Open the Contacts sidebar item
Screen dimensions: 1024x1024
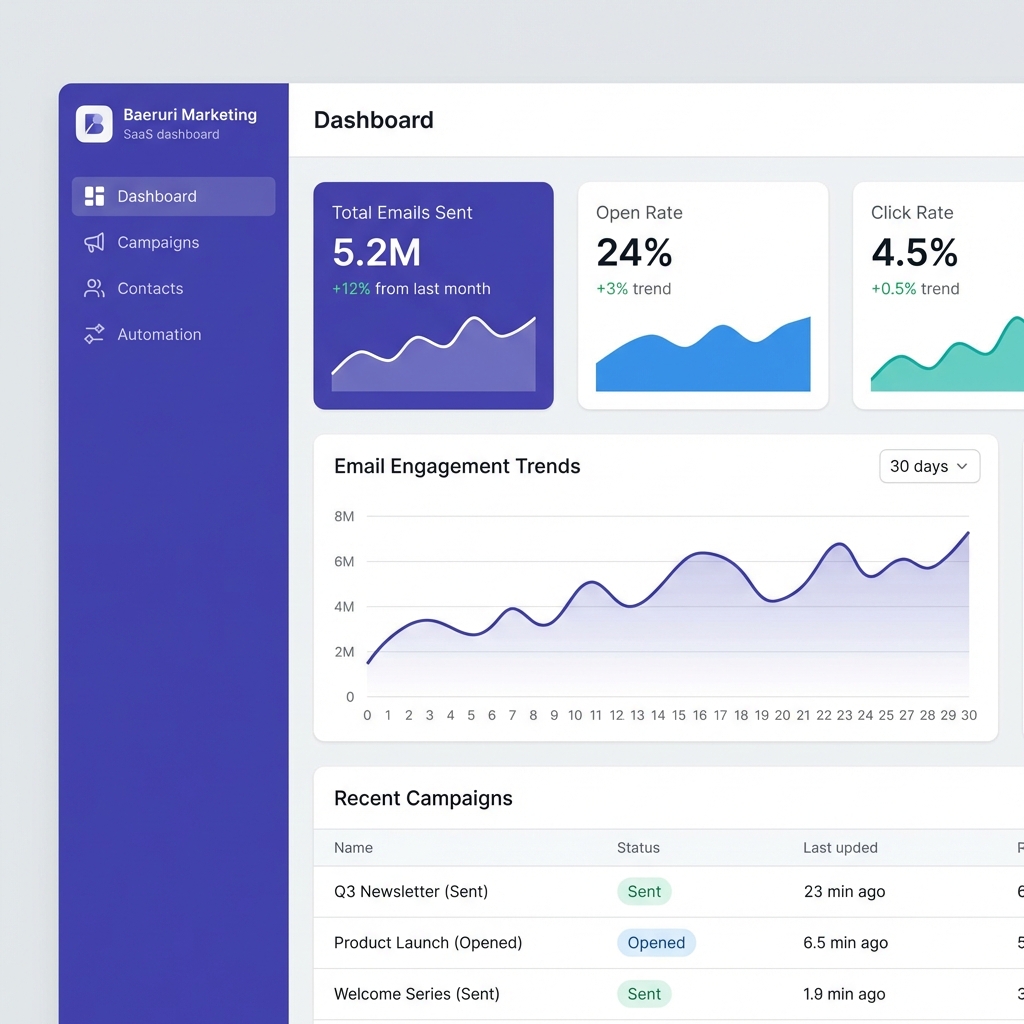pos(150,288)
